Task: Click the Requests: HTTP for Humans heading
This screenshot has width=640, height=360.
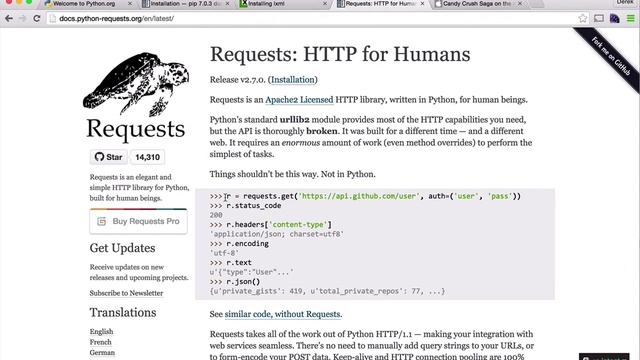Action: (x=340, y=54)
